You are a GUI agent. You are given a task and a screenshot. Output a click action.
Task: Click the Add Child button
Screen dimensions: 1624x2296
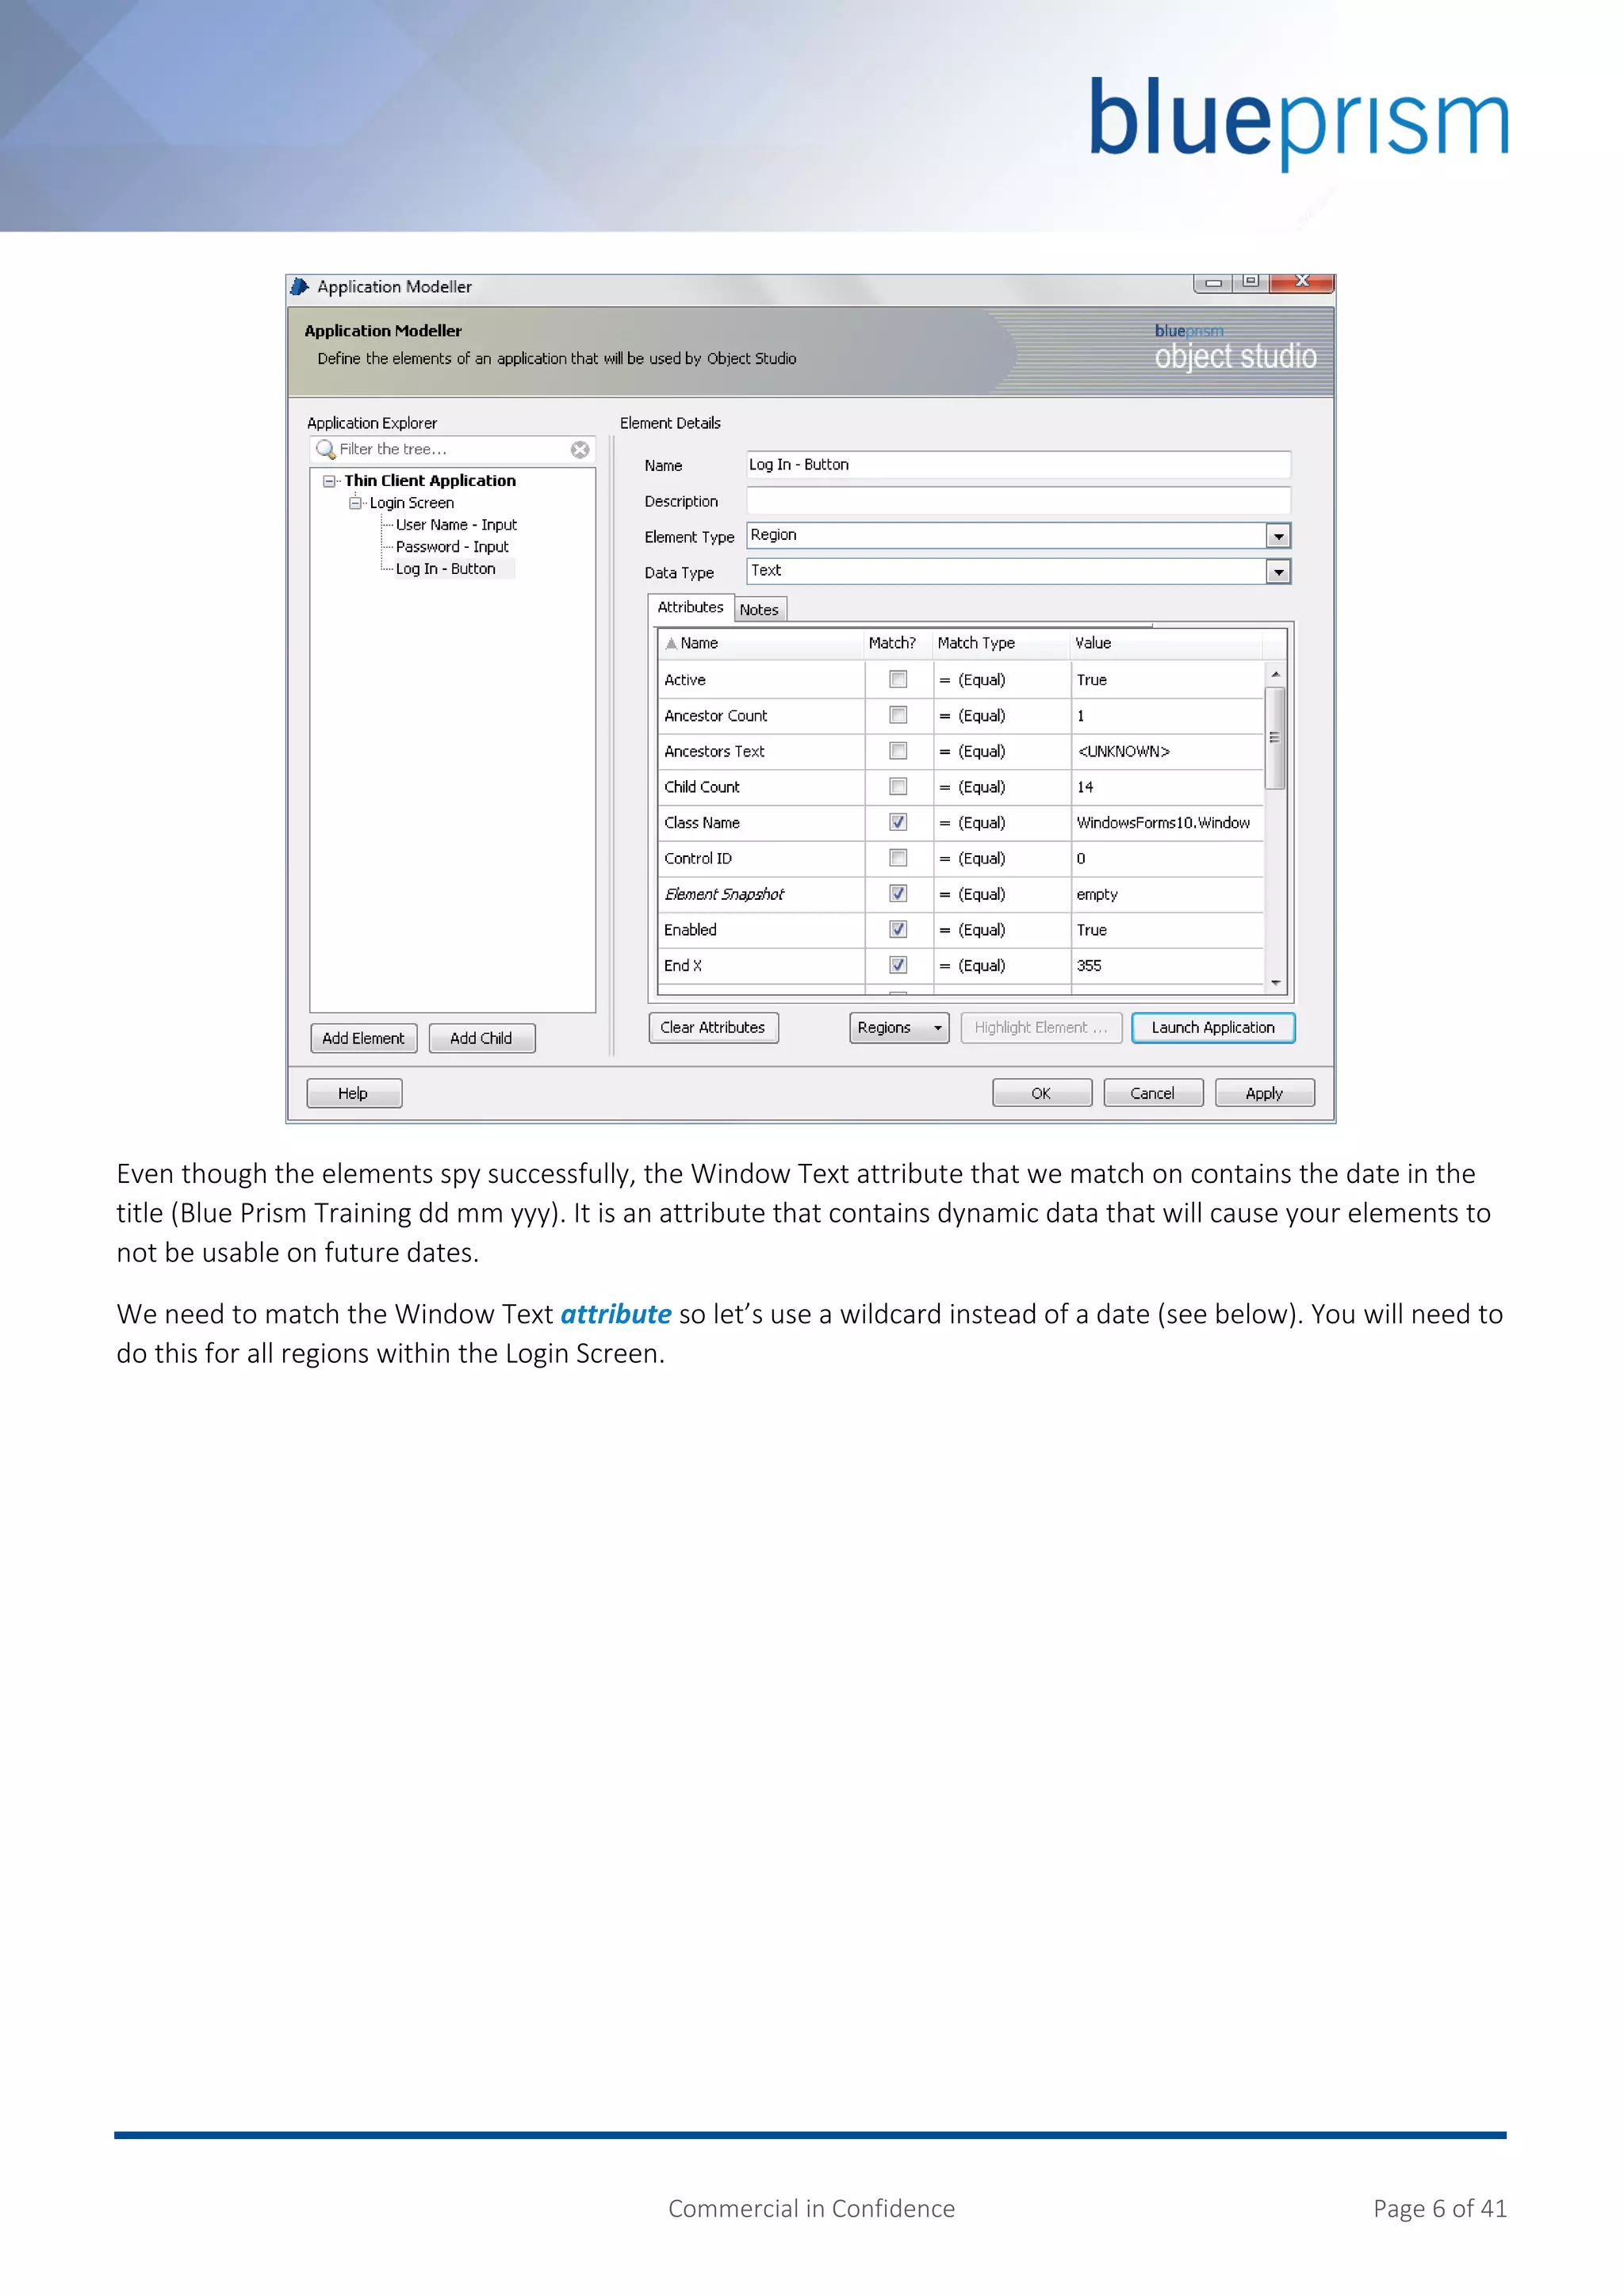coord(482,1039)
